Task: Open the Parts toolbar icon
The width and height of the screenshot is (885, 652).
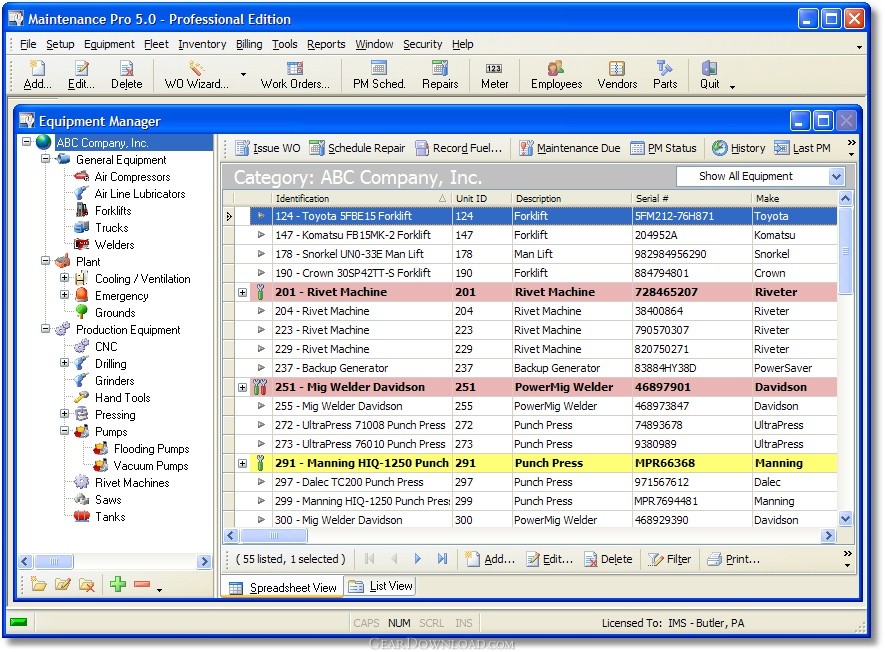Action: pos(665,75)
